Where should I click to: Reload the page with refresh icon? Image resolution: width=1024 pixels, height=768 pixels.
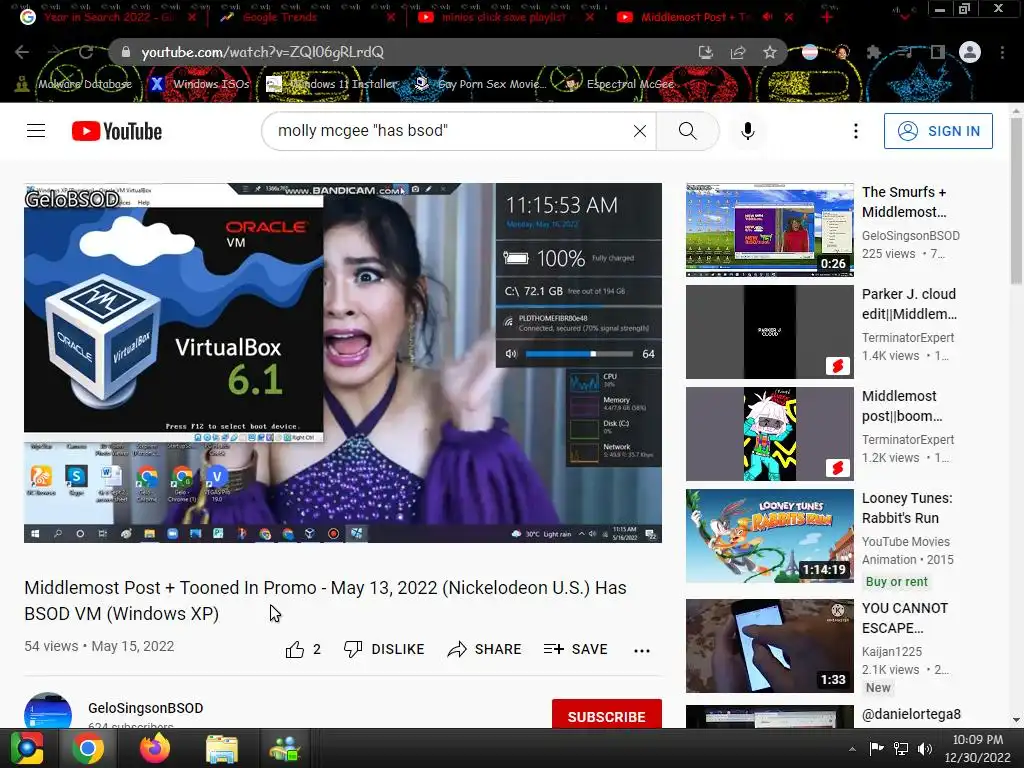pos(86,52)
